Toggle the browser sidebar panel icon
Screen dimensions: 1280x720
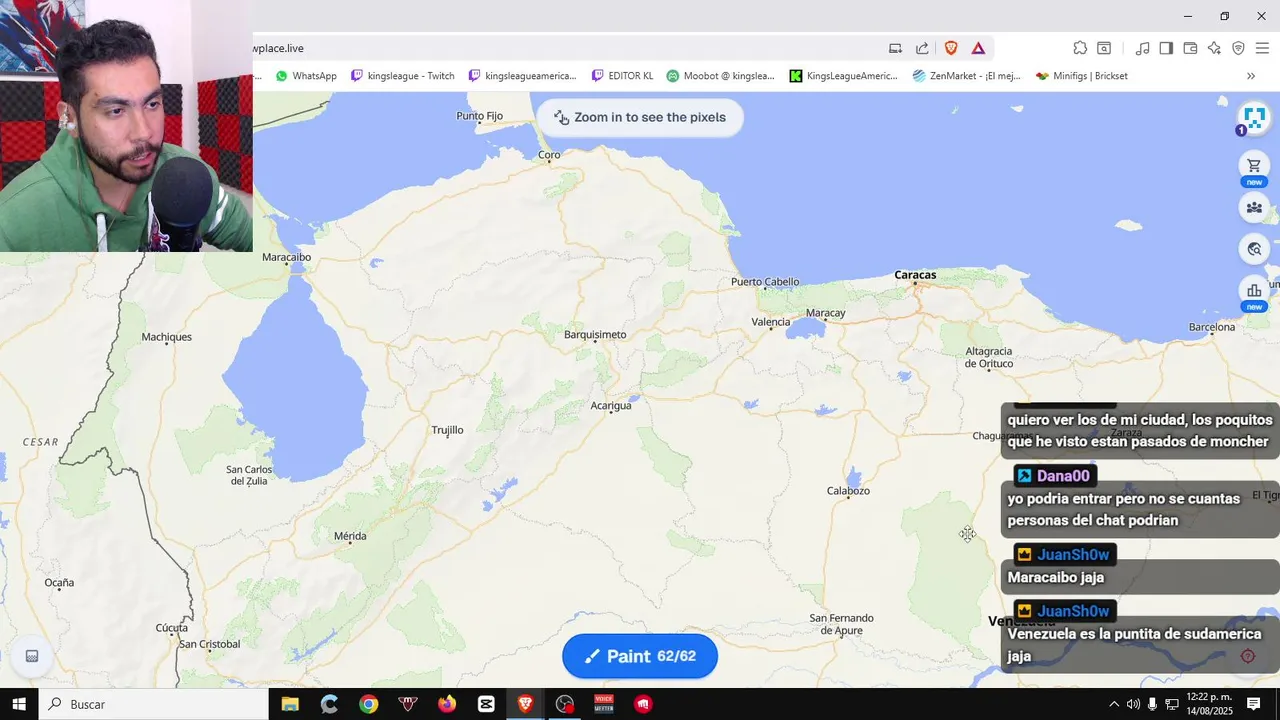point(1166,48)
